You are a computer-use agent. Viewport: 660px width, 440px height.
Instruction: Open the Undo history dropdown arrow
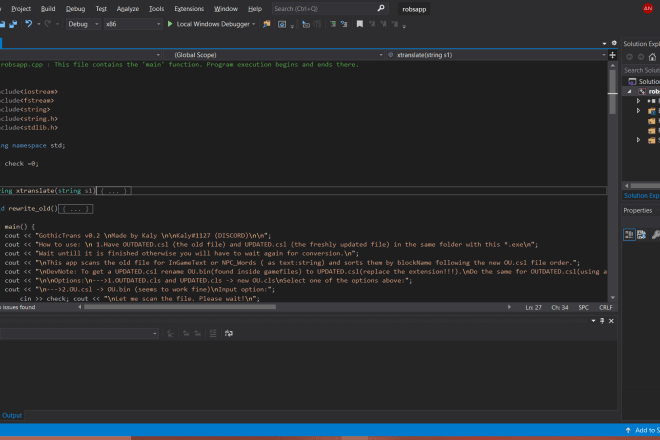pos(38,24)
